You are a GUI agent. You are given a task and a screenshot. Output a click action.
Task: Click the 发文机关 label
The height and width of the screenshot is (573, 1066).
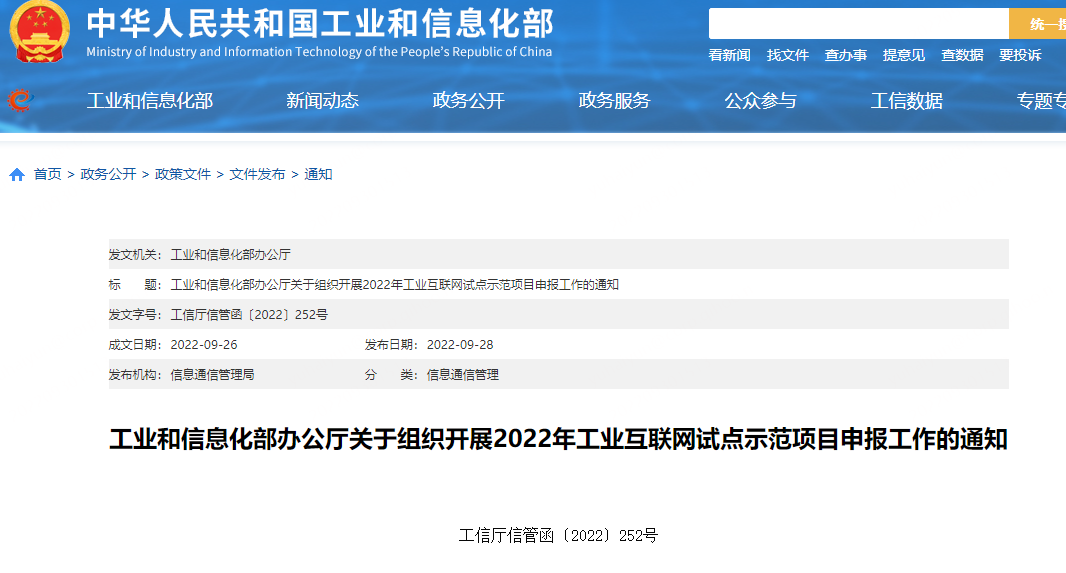(135, 255)
